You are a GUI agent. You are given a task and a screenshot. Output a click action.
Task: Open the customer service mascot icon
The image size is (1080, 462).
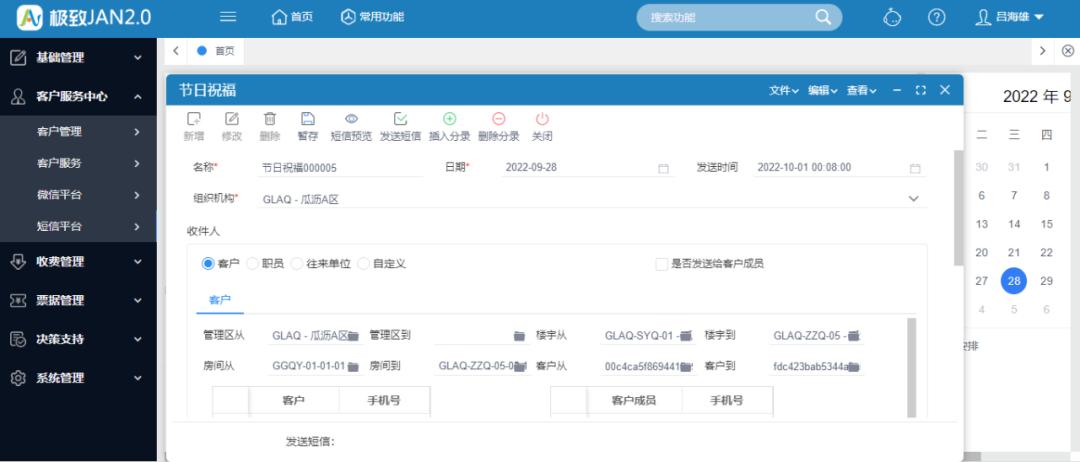tap(892, 17)
